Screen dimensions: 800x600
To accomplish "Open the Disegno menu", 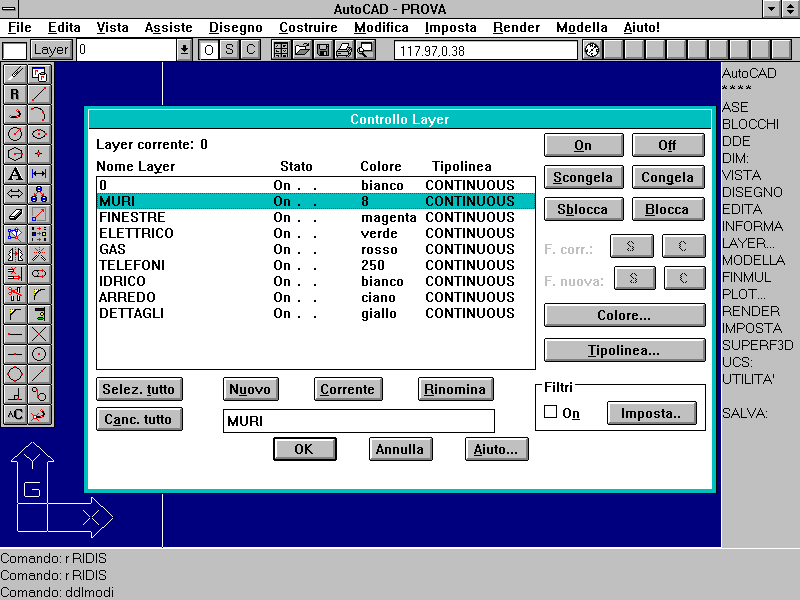I will point(236,28).
